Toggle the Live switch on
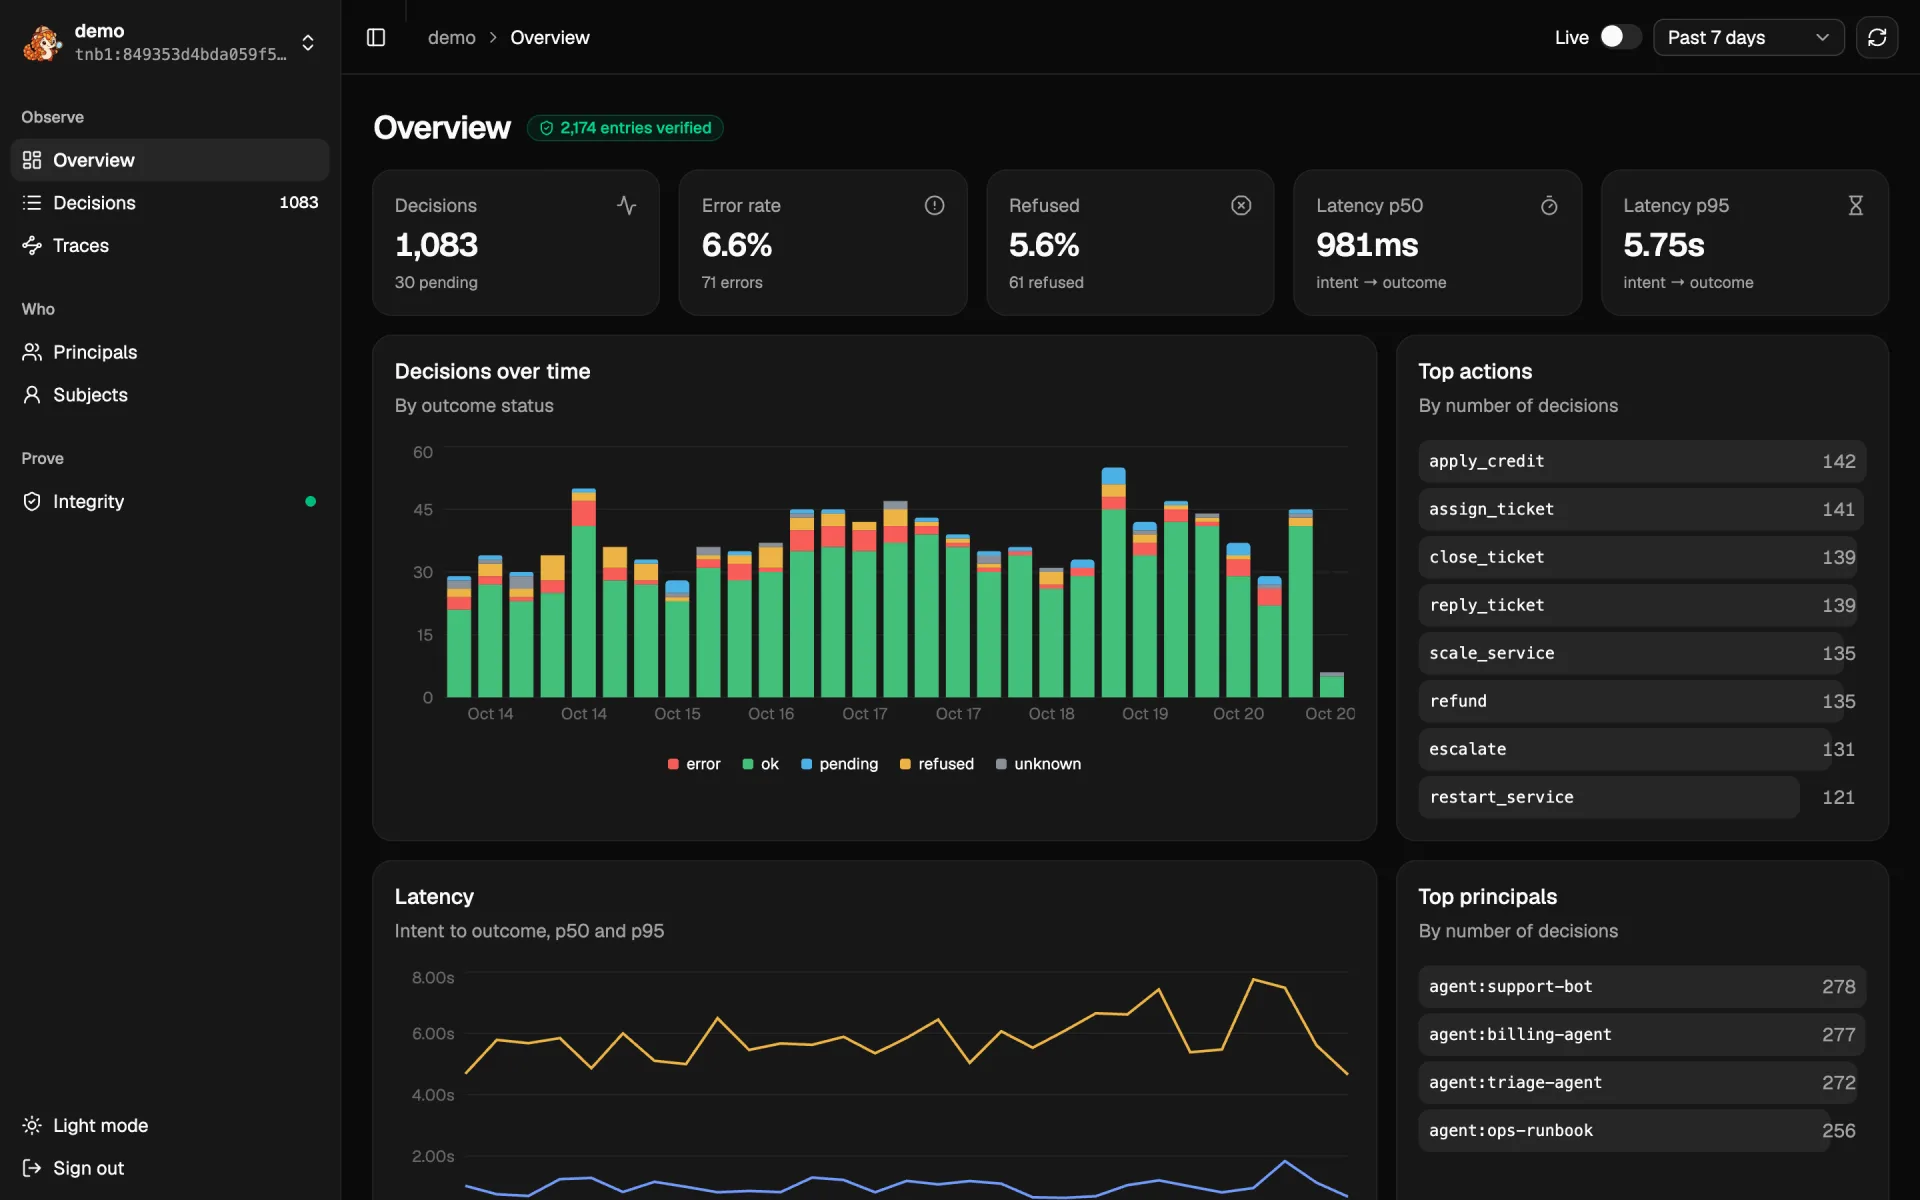Viewport: 1920px width, 1200px height. tap(1620, 37)
